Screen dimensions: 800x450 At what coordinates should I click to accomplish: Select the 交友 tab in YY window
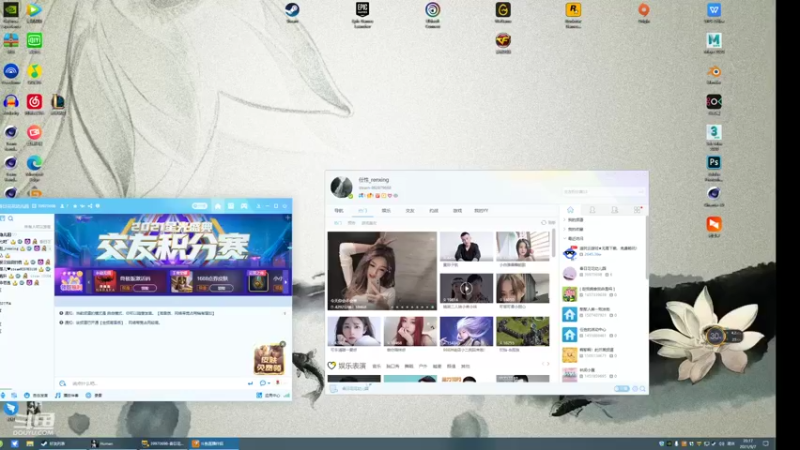pyautogui.click(x=410, y=211)
